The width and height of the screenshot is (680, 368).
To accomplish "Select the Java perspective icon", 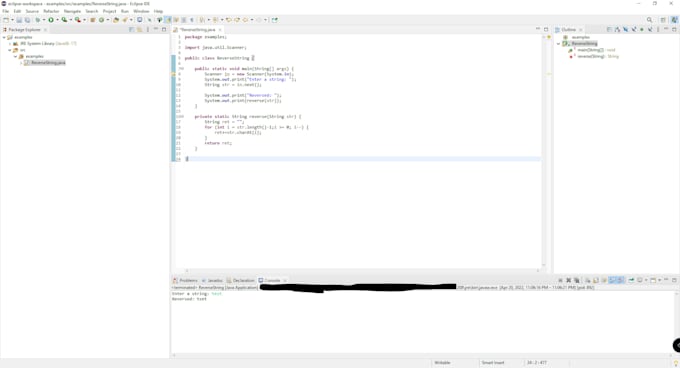I will coord(674,20).
